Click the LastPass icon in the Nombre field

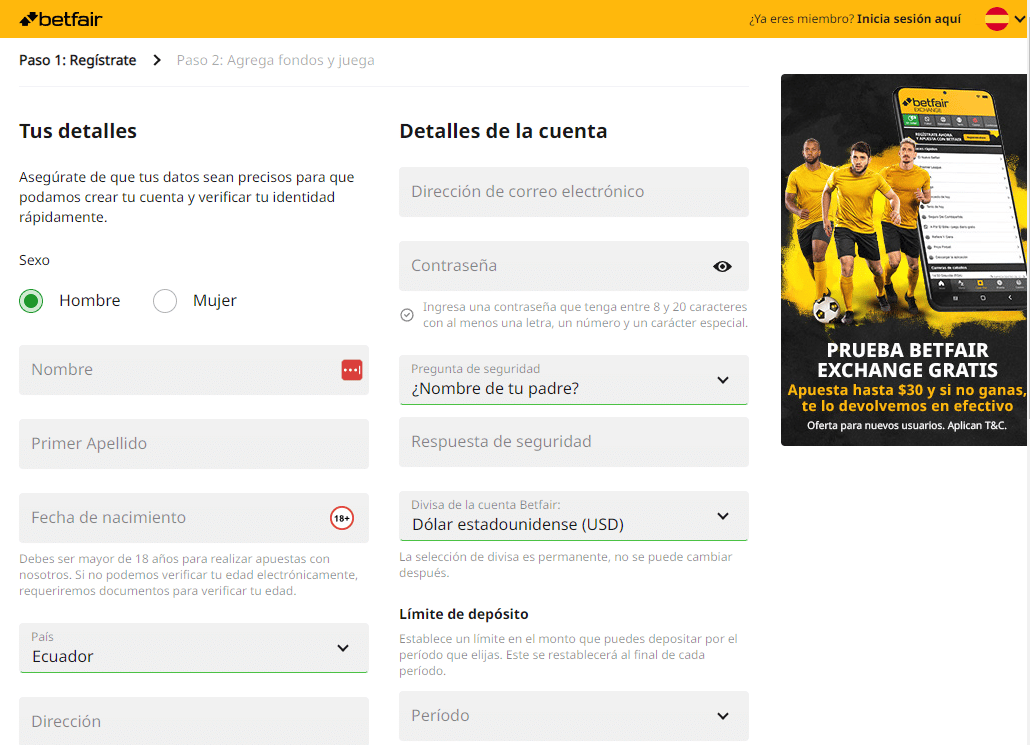[x=351, y=370]
